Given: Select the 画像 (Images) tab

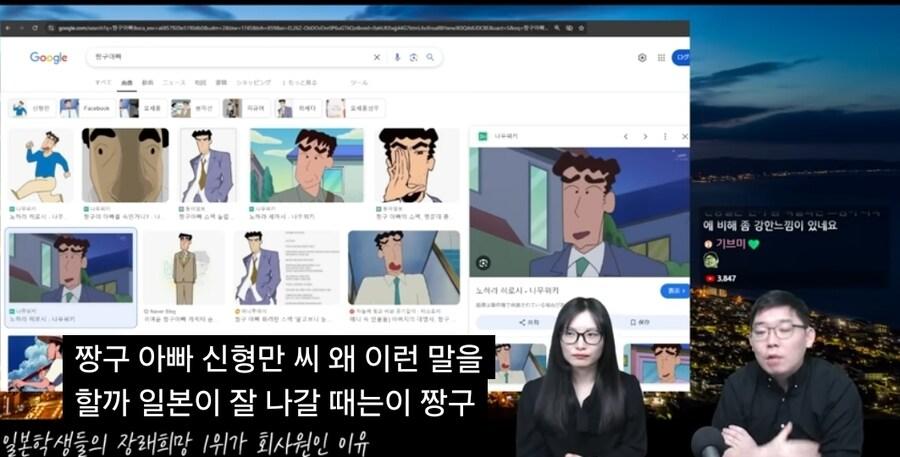Looking at the screenshot, I should coord(127,83).
